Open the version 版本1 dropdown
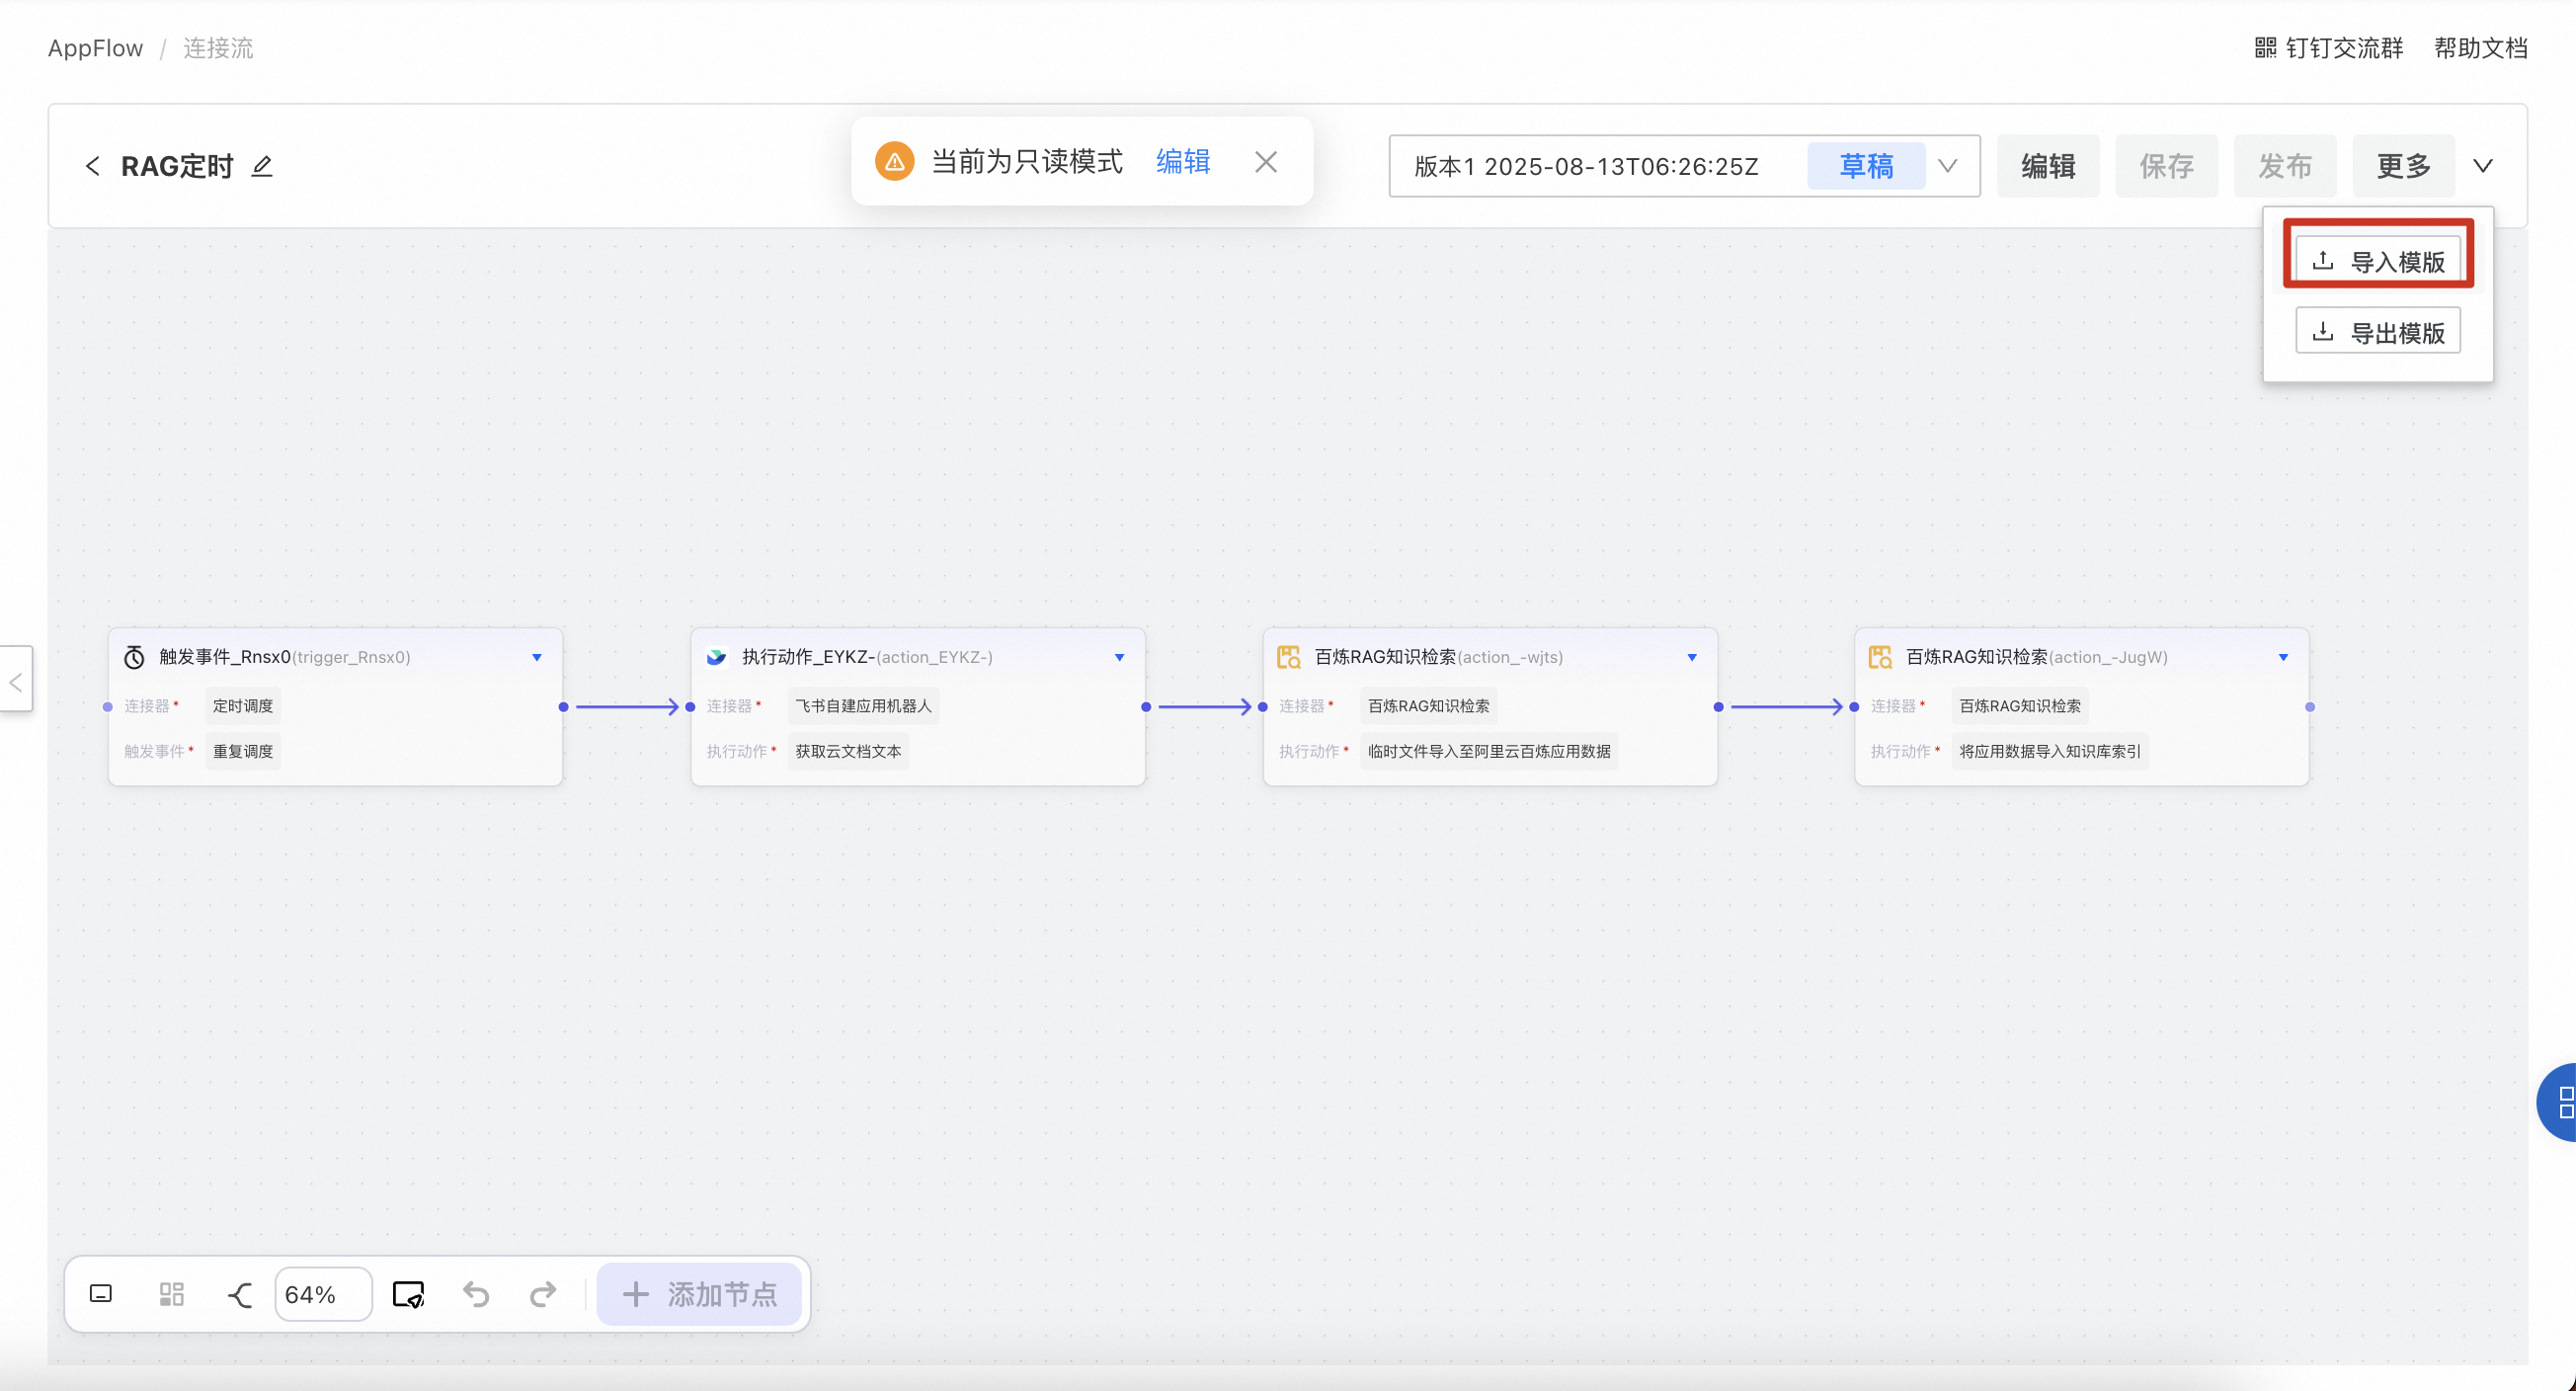This screenshot has height=1391, width=2576. click(1947, 166)
